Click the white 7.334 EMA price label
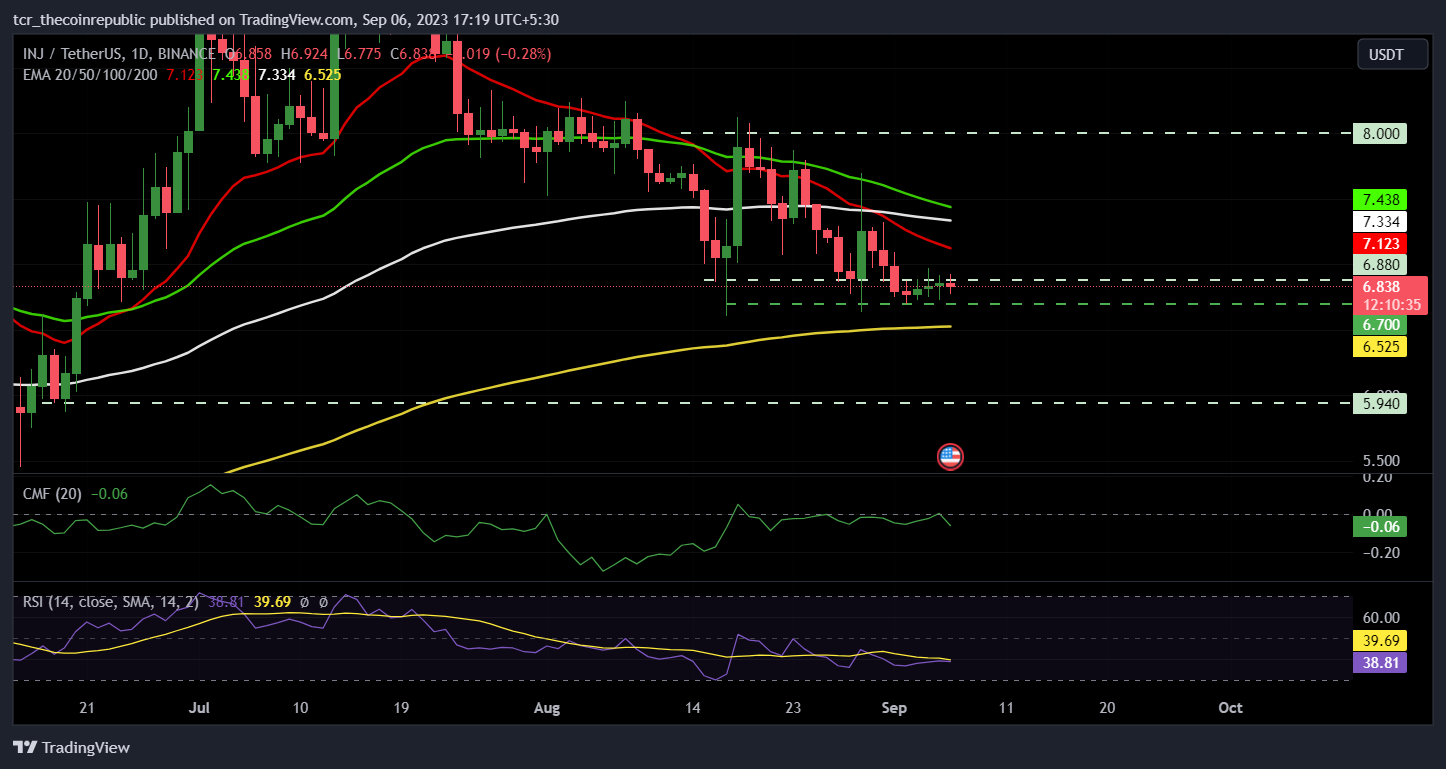 1379,221
